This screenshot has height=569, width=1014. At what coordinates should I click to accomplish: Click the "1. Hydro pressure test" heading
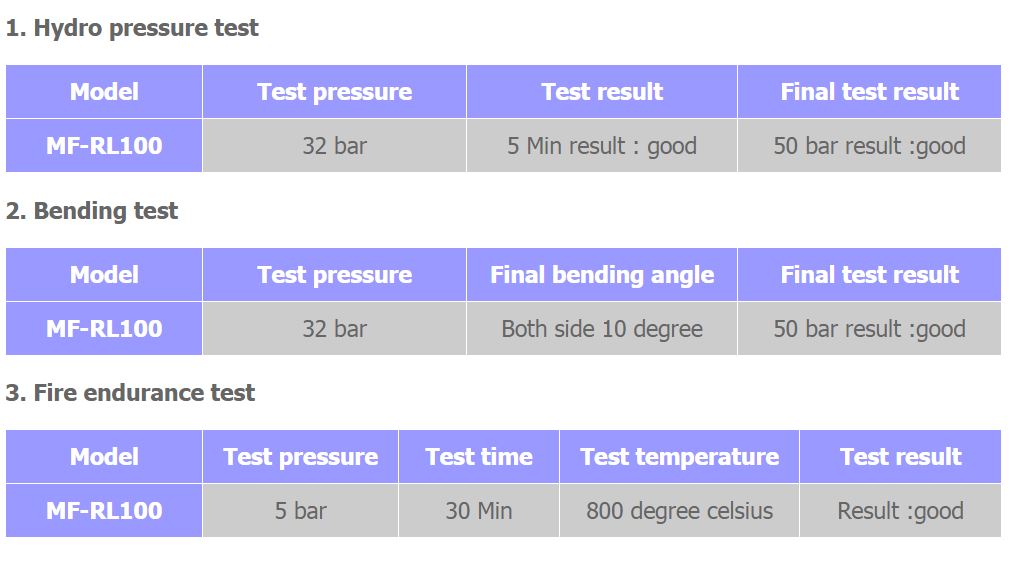coord(132,28)
